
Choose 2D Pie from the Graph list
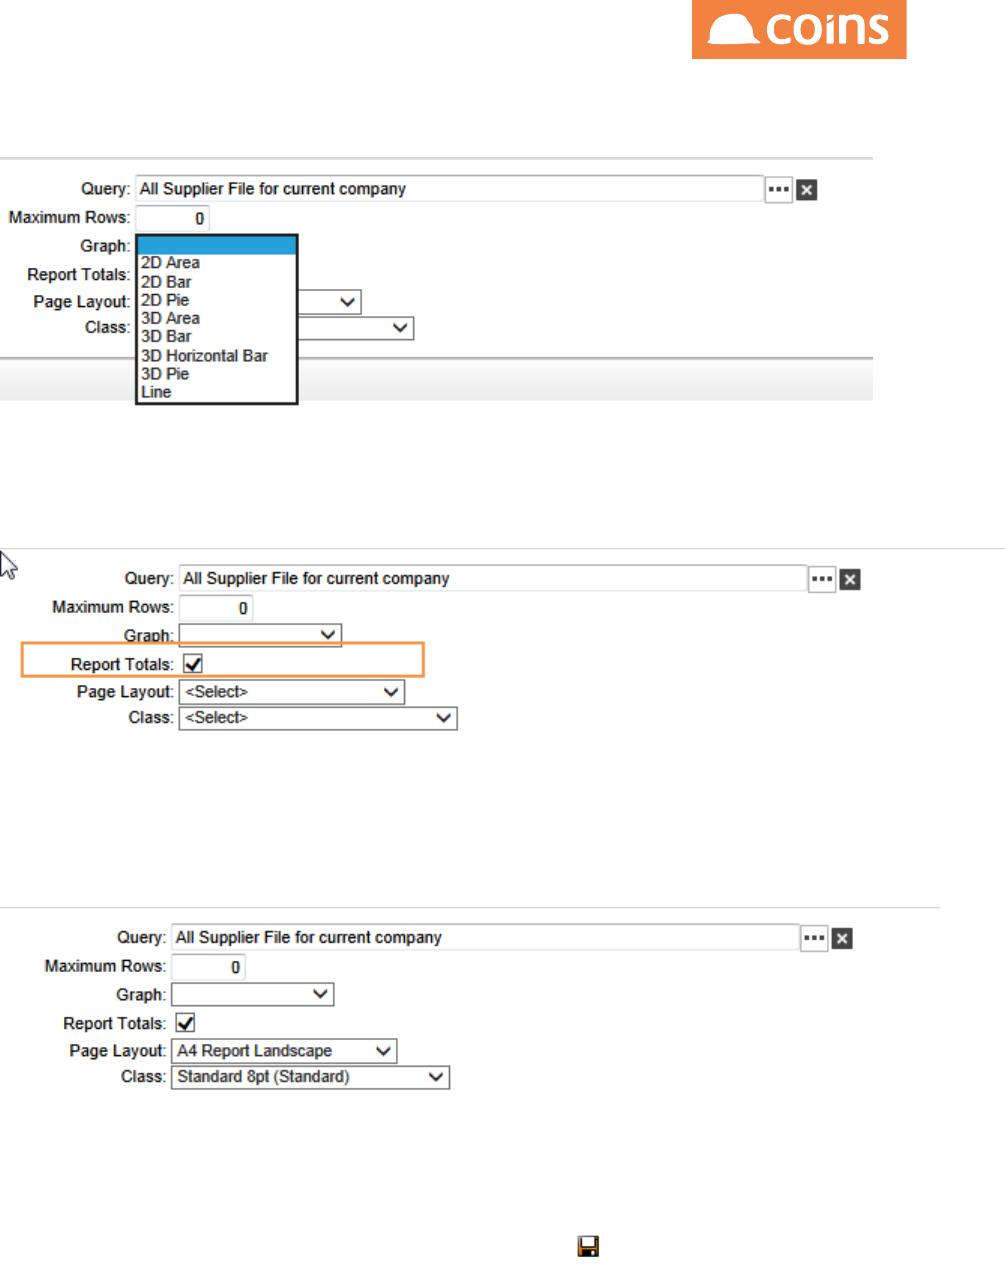pyautogui.click(x=165, y=300)
